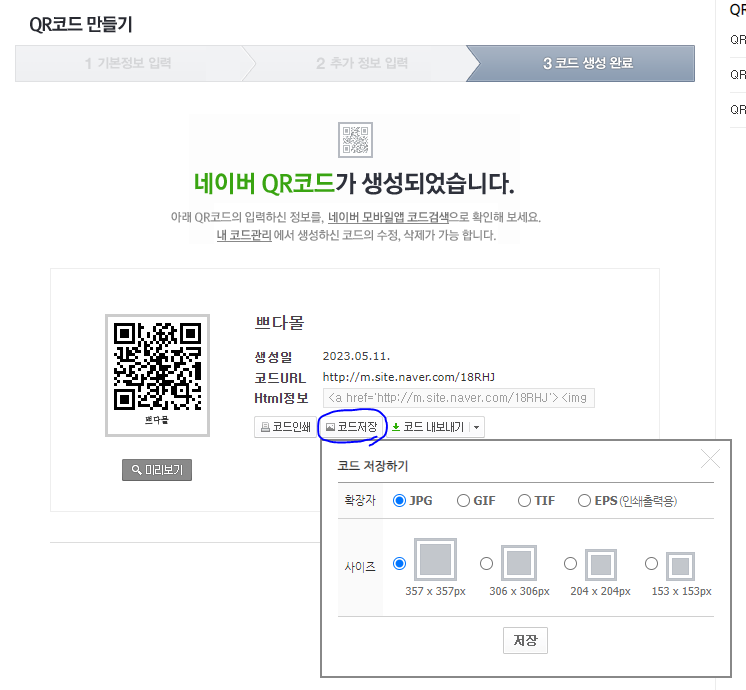
Task: Click the 1 기본정보 입력 step tab
Action: 128,63
